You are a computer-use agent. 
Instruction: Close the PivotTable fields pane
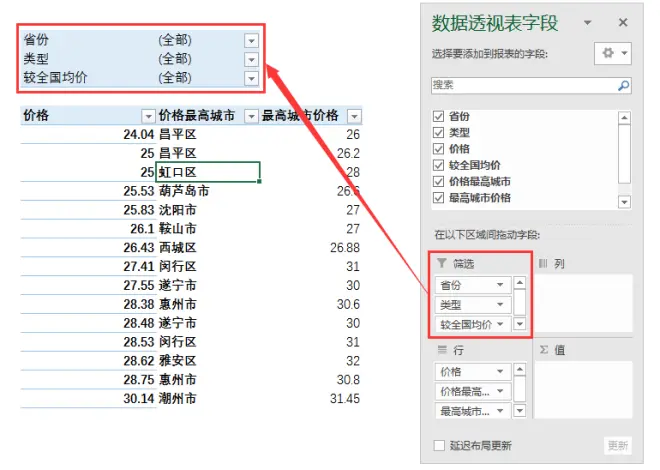(623, 22)
